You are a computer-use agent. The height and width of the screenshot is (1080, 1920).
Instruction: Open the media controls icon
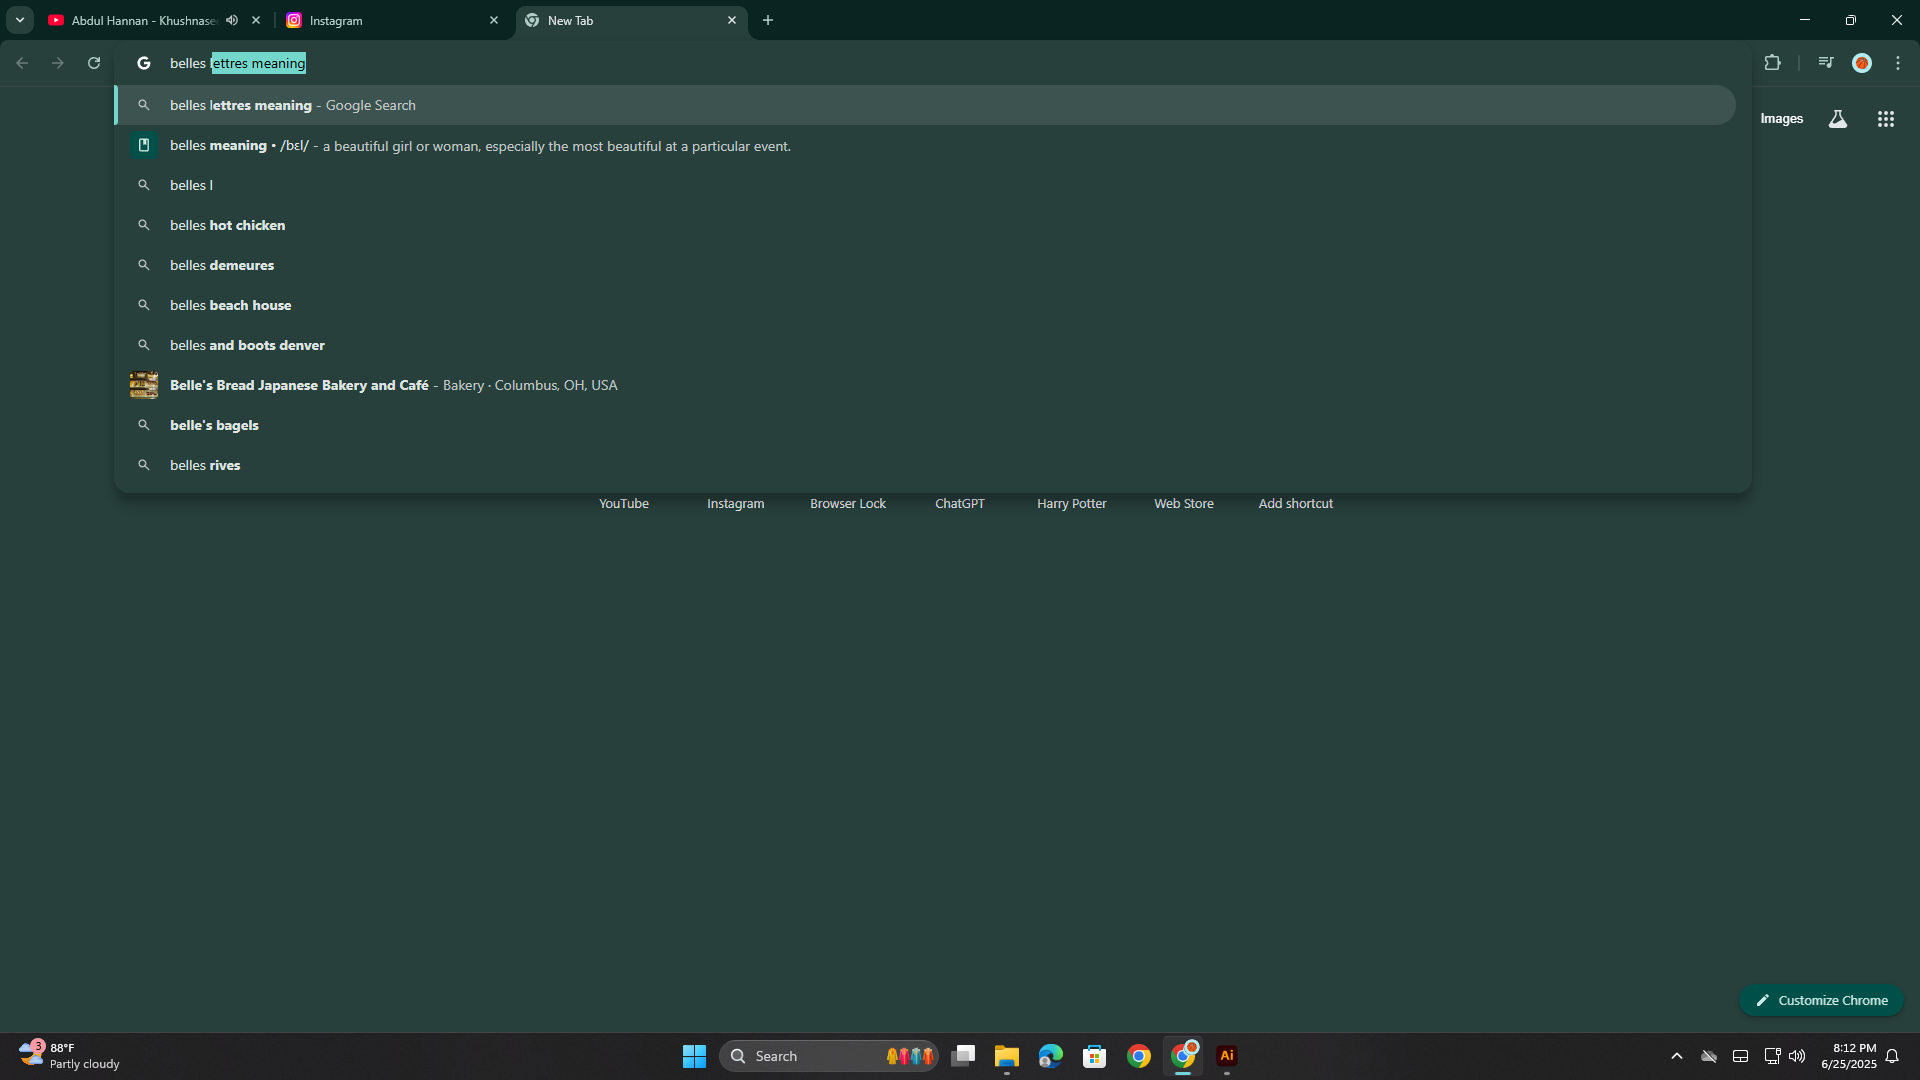click(1826, 63)
